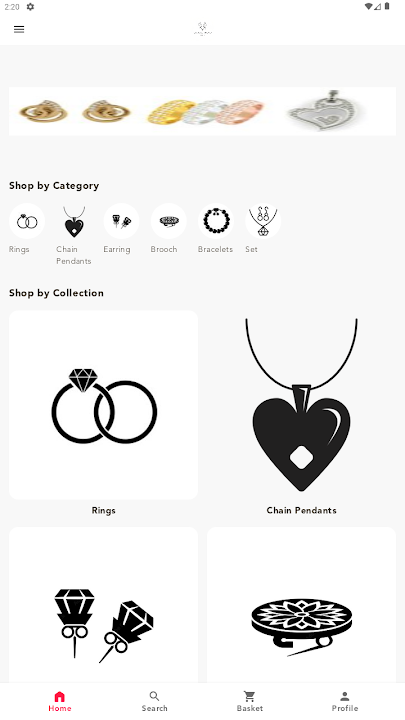Switch to the Search tab
This screenshot has width=405, height=720.
pos(154,701)
